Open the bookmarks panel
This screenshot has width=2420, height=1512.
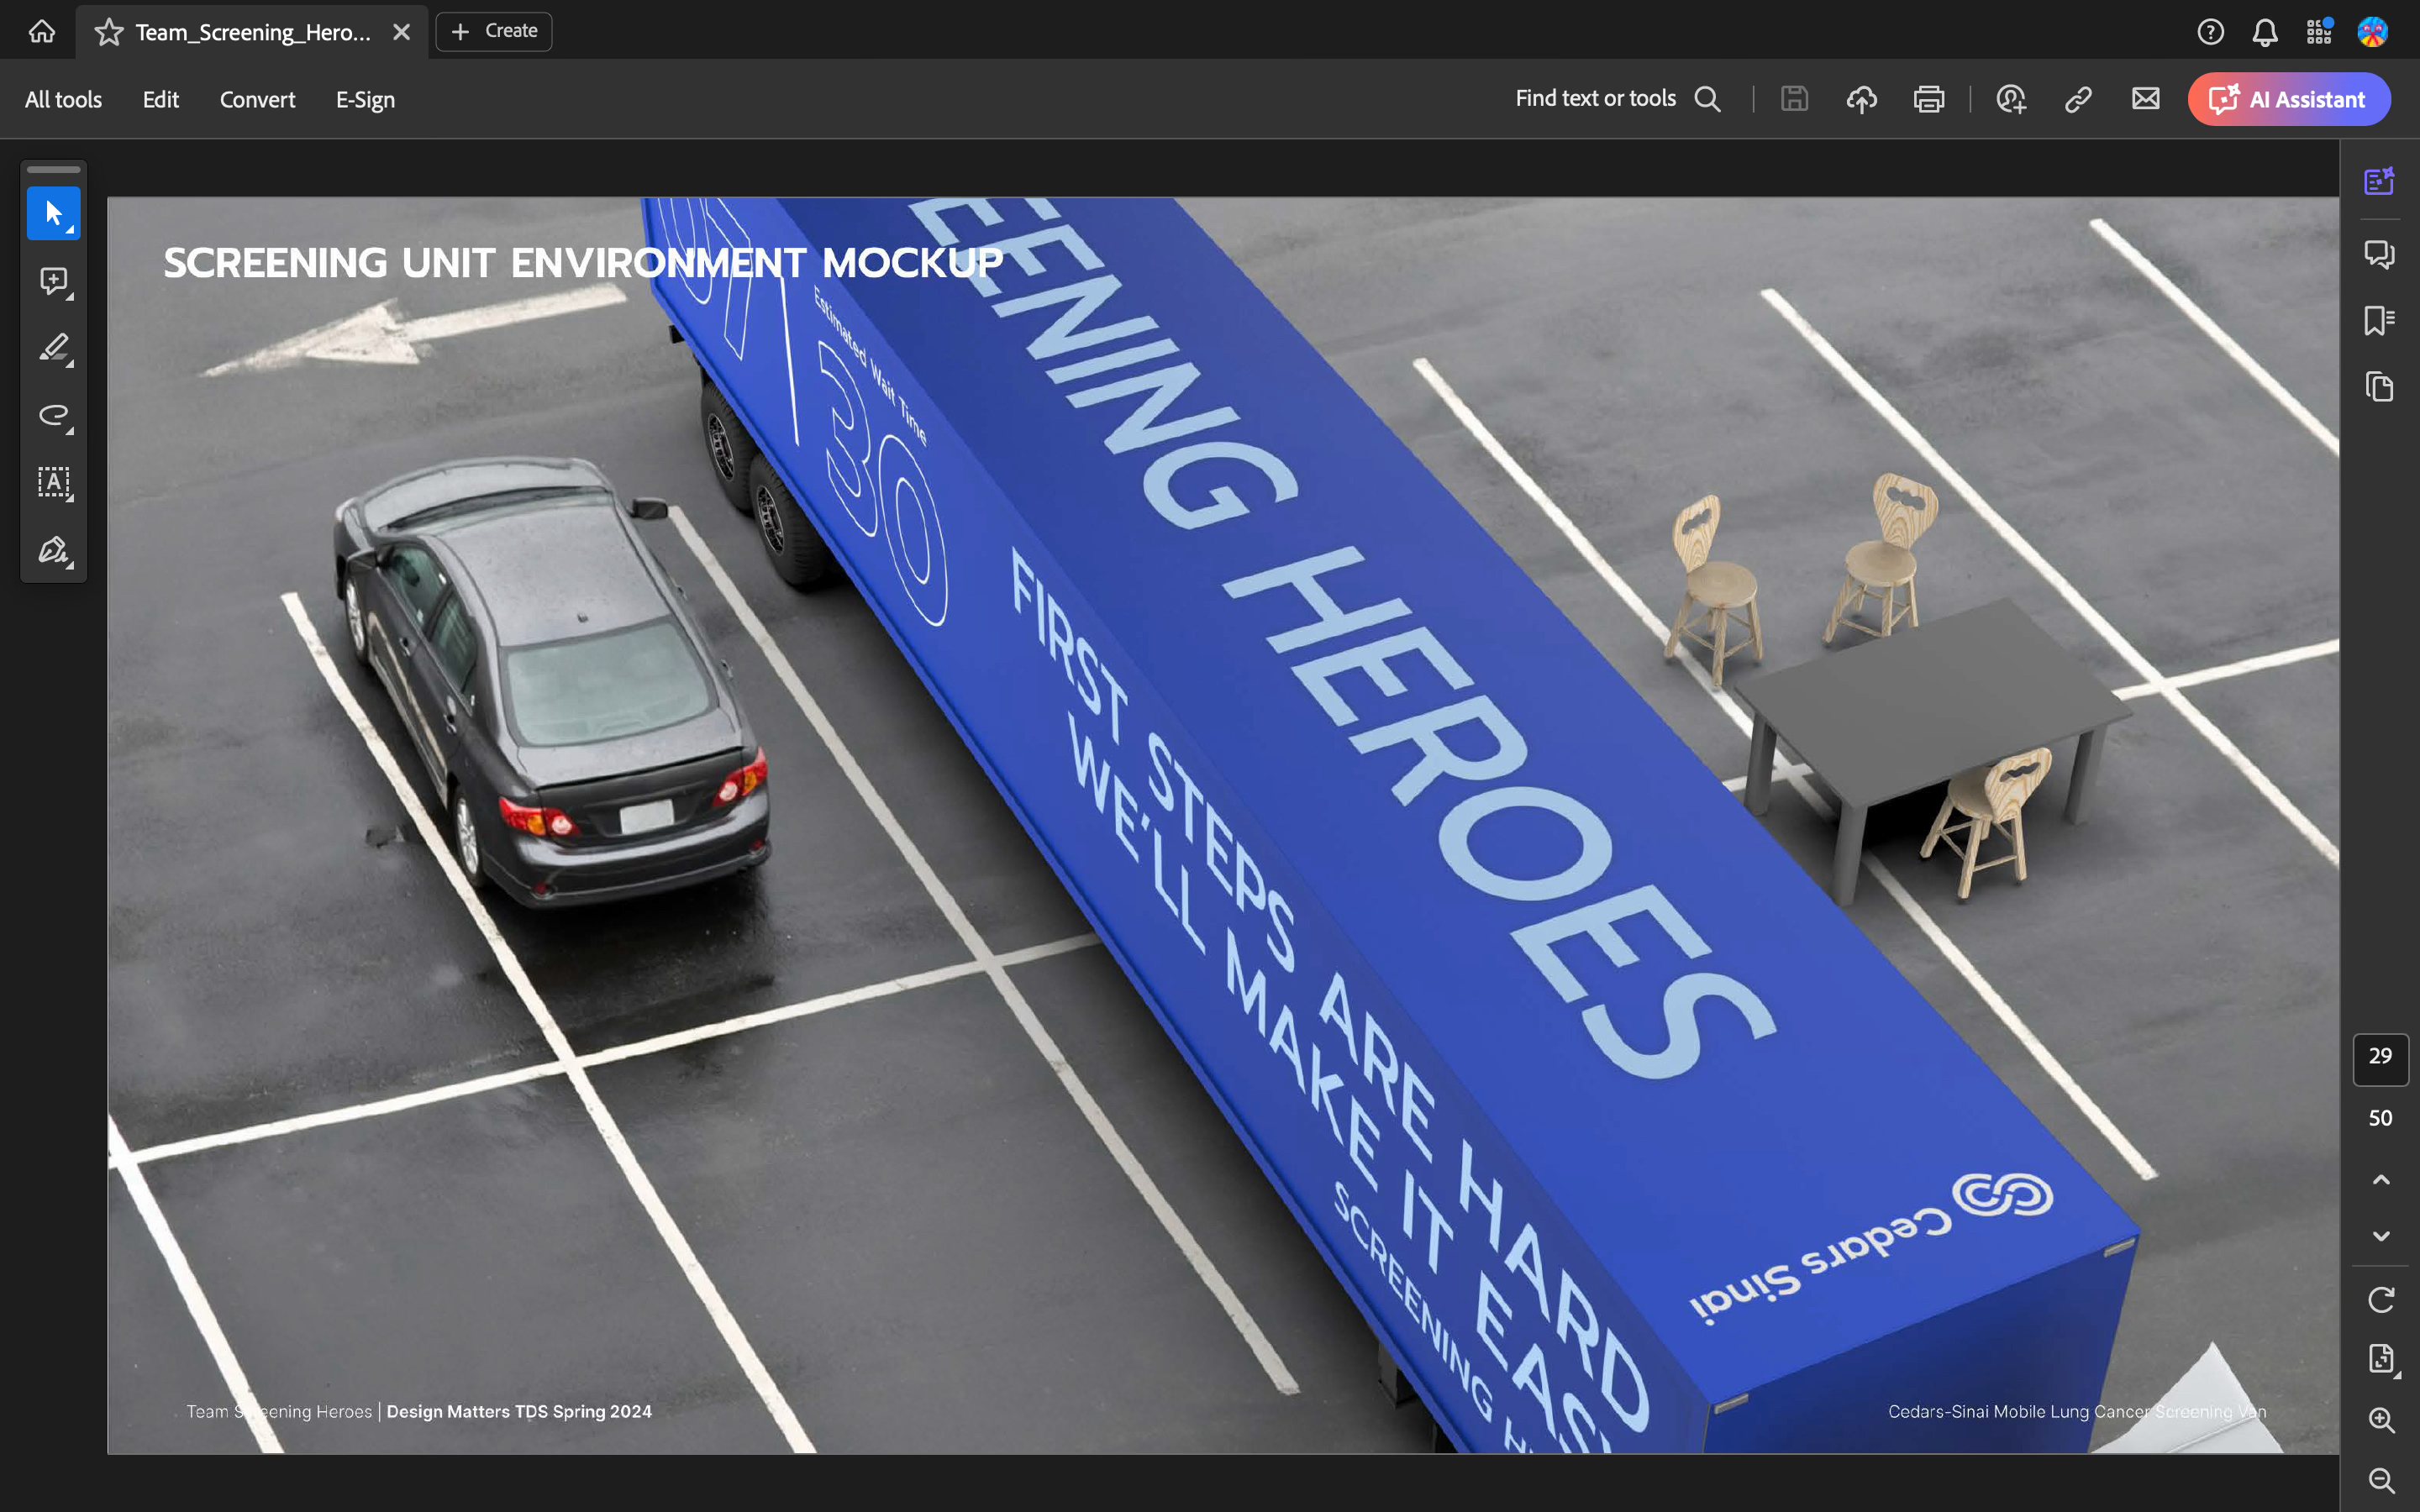click(x=2379, y=320)
